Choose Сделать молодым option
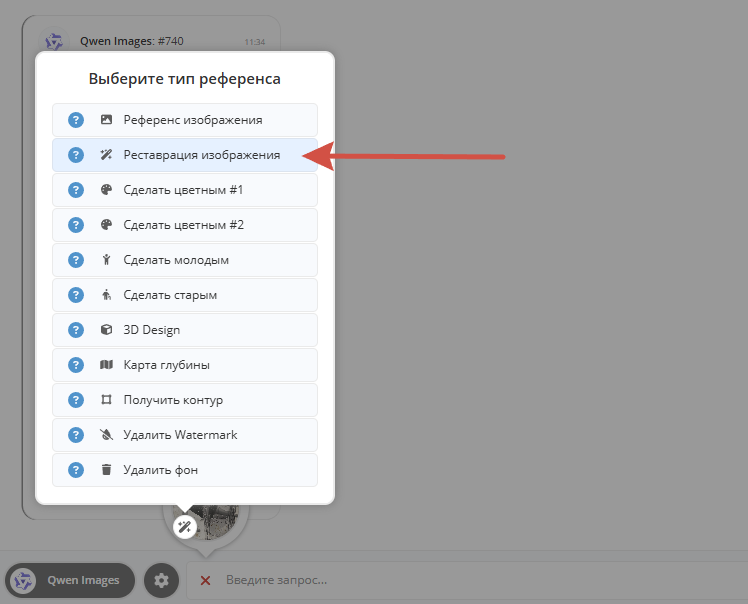Image resolution: width=748 pixels, height=604 pixels. click(185, 260)
